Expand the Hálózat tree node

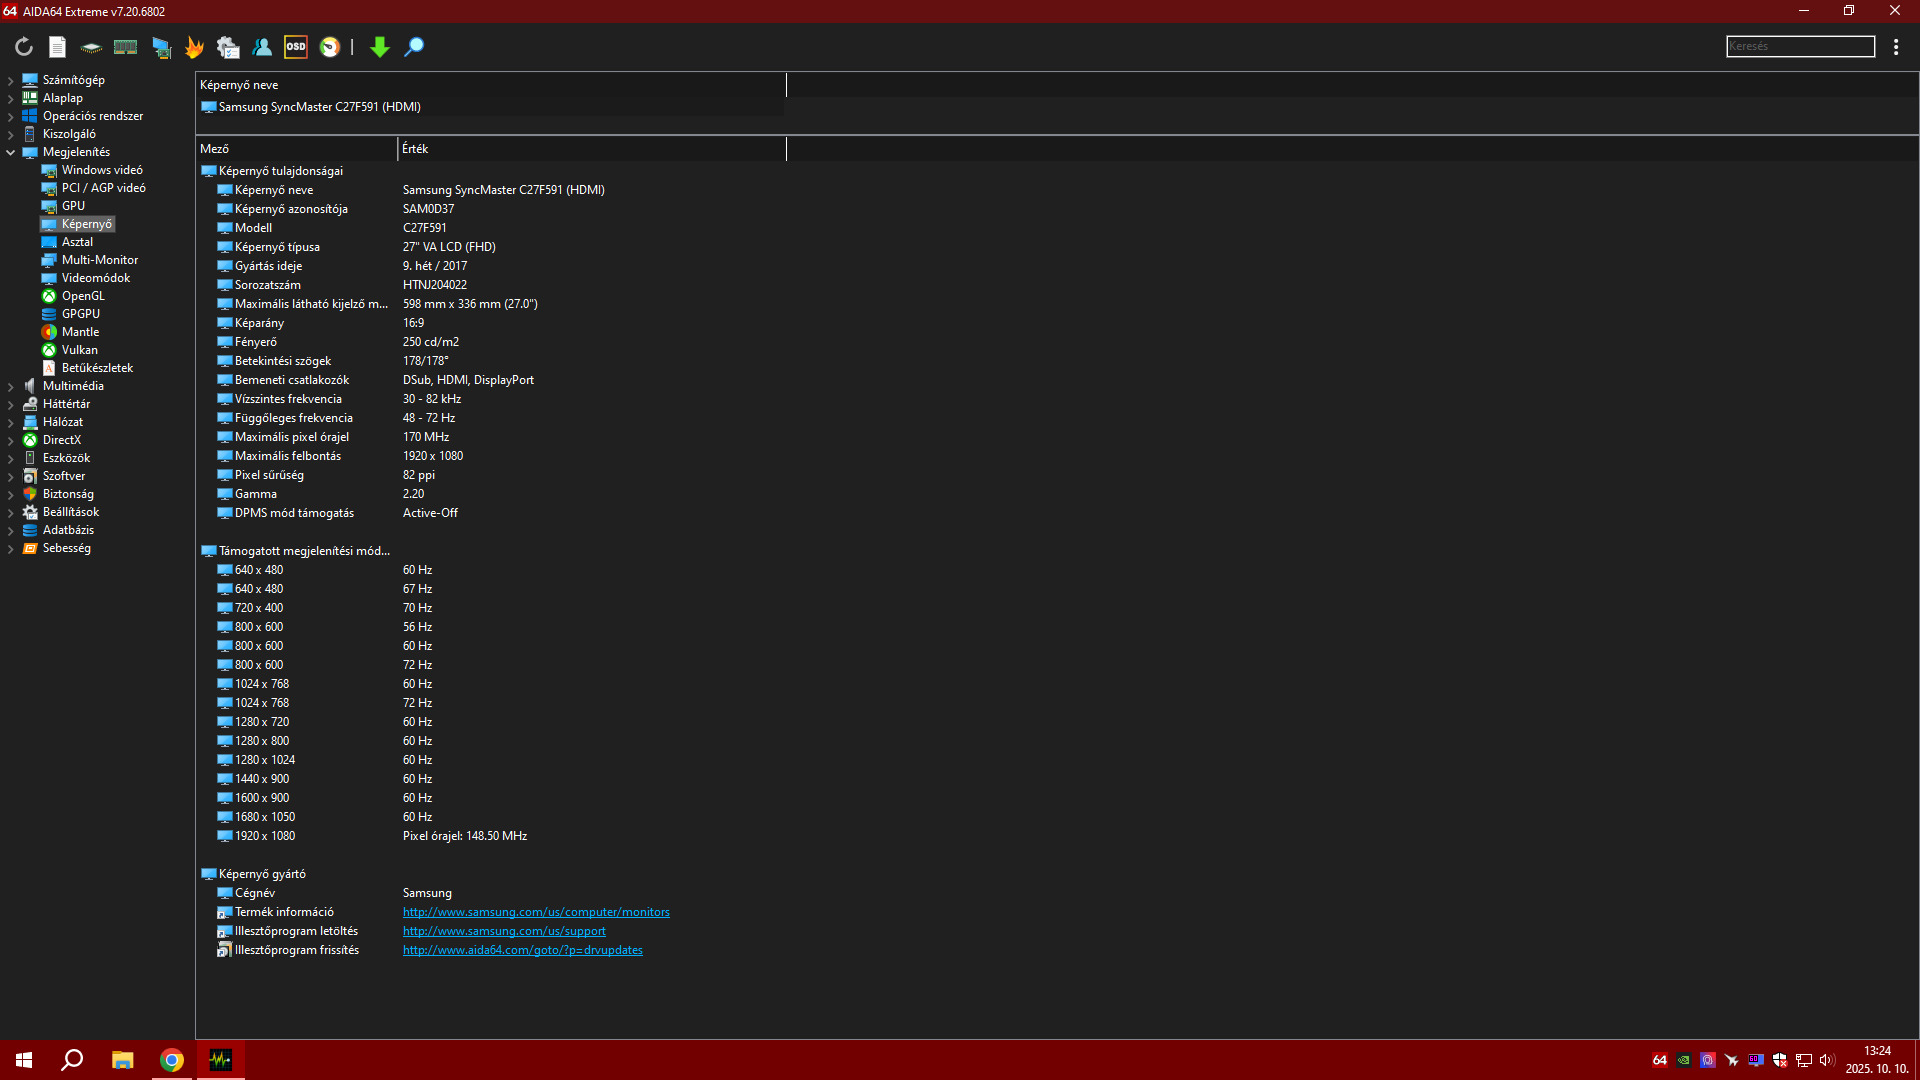tap(10, 422)
